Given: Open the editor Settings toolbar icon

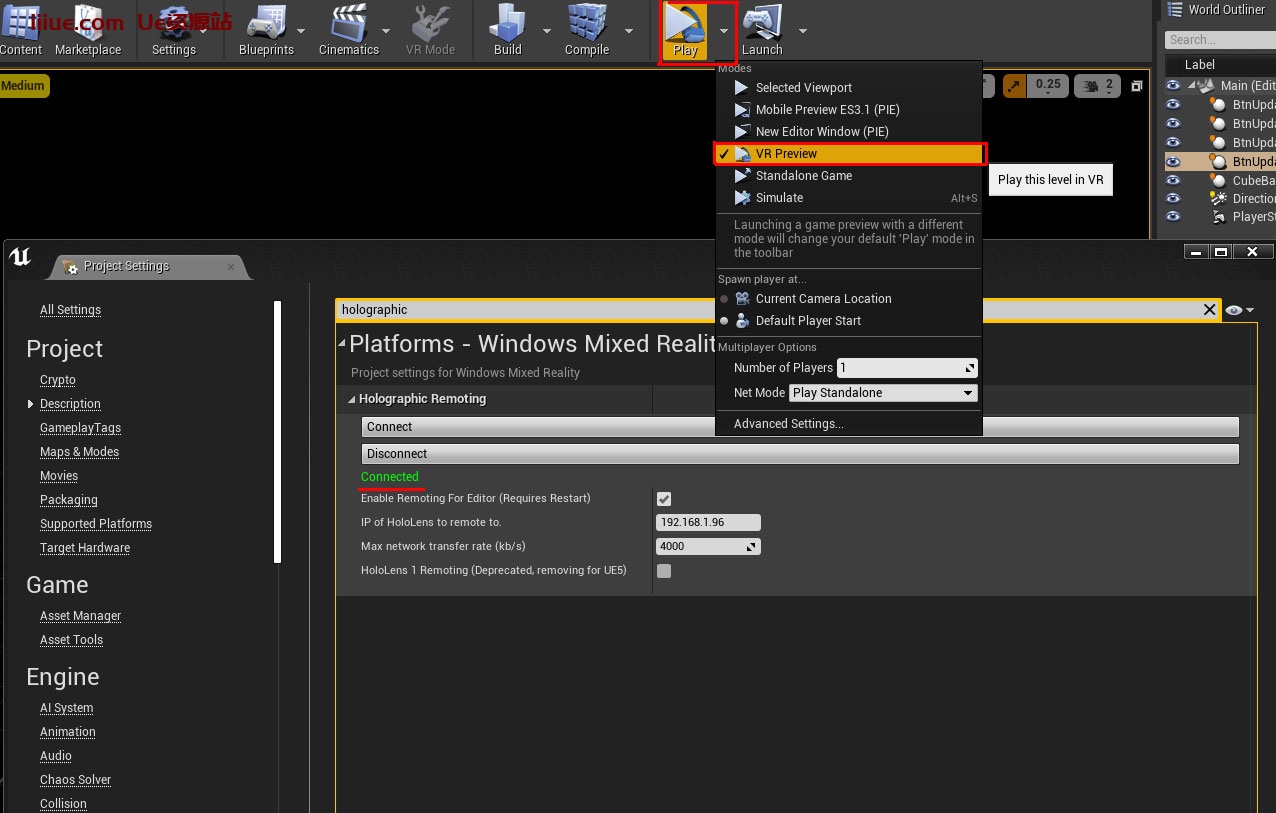Looking at the screenshot, I should [174, 29].
